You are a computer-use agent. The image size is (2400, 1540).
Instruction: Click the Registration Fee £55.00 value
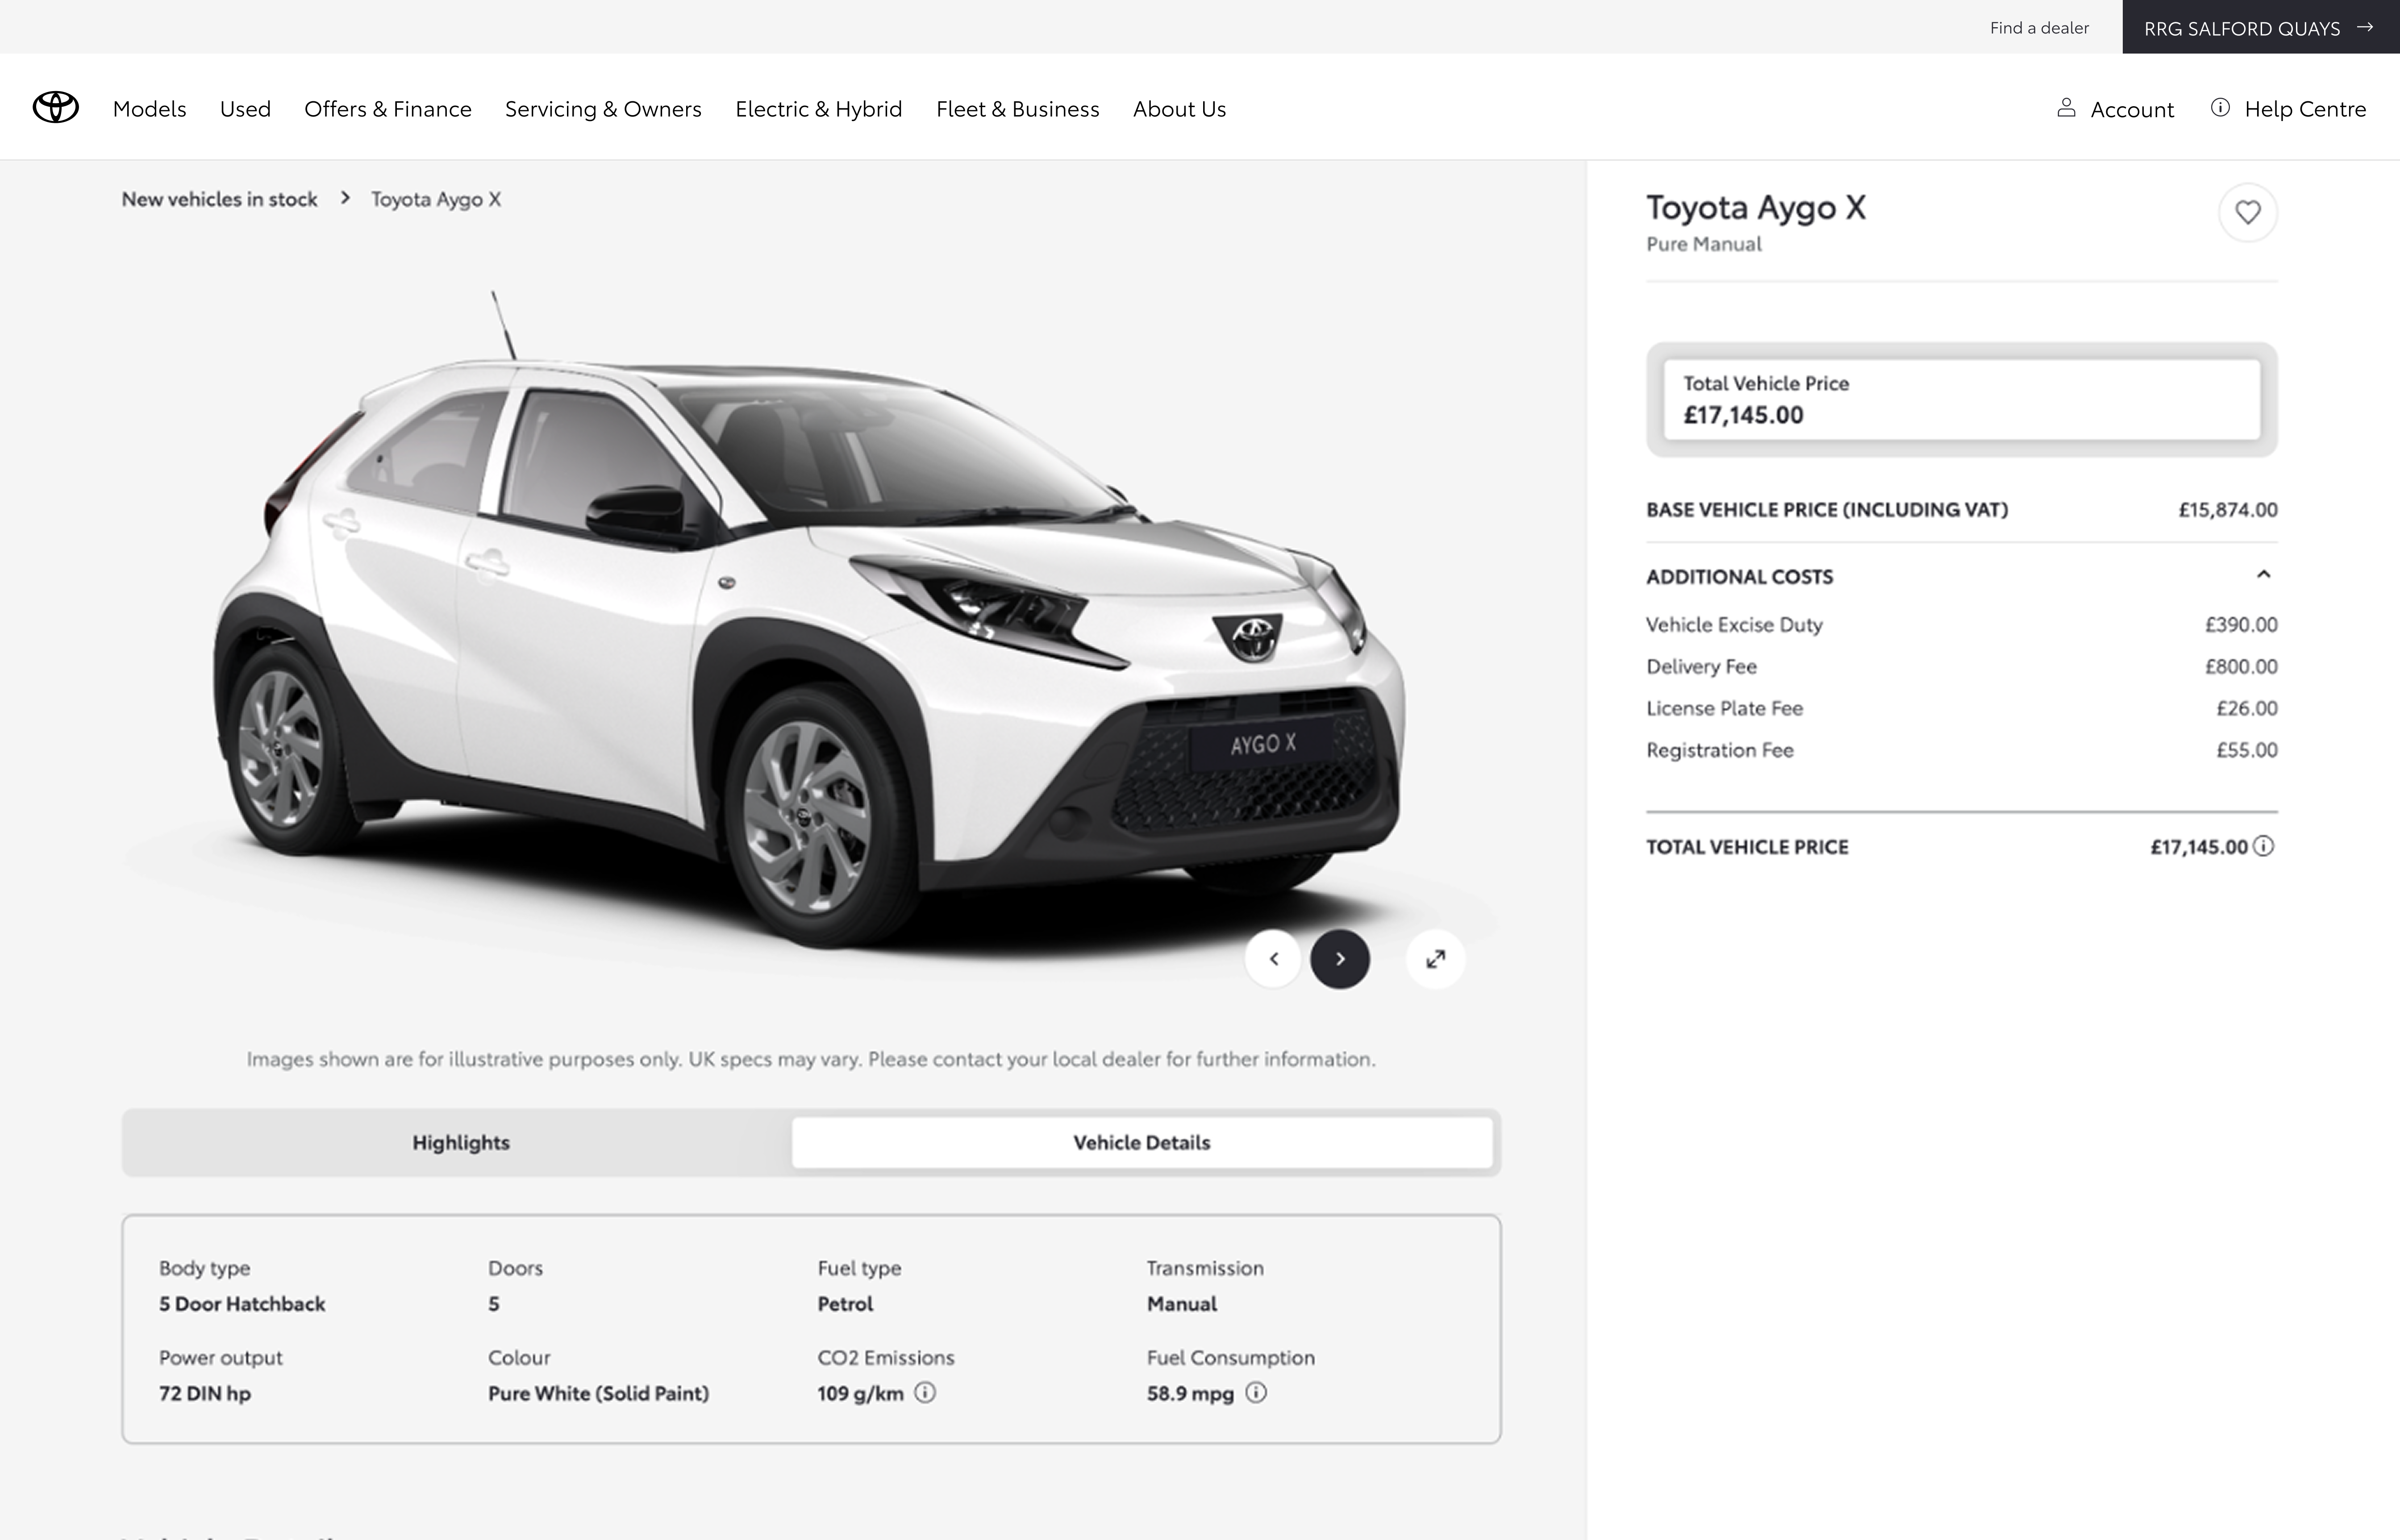coord(2247,750)
